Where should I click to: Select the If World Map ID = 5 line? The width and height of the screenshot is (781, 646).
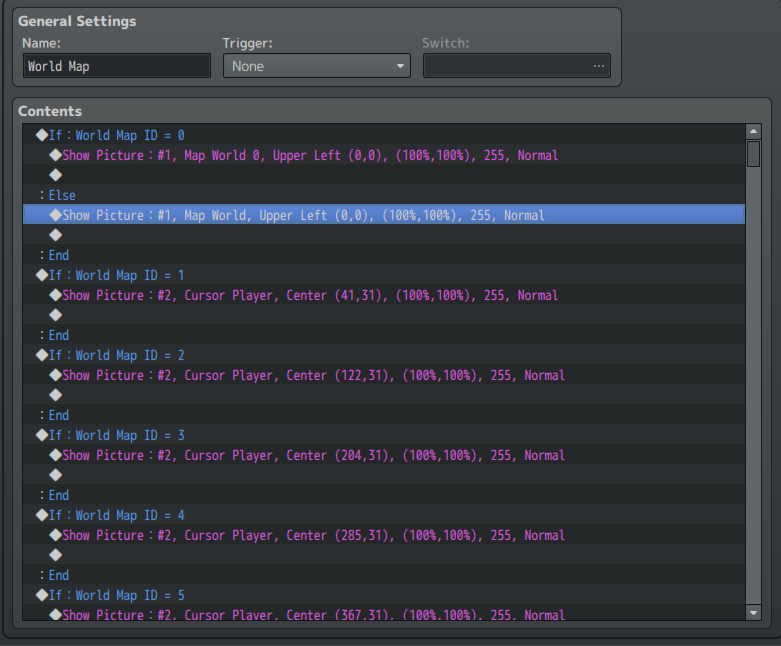[x=116, y=595]
